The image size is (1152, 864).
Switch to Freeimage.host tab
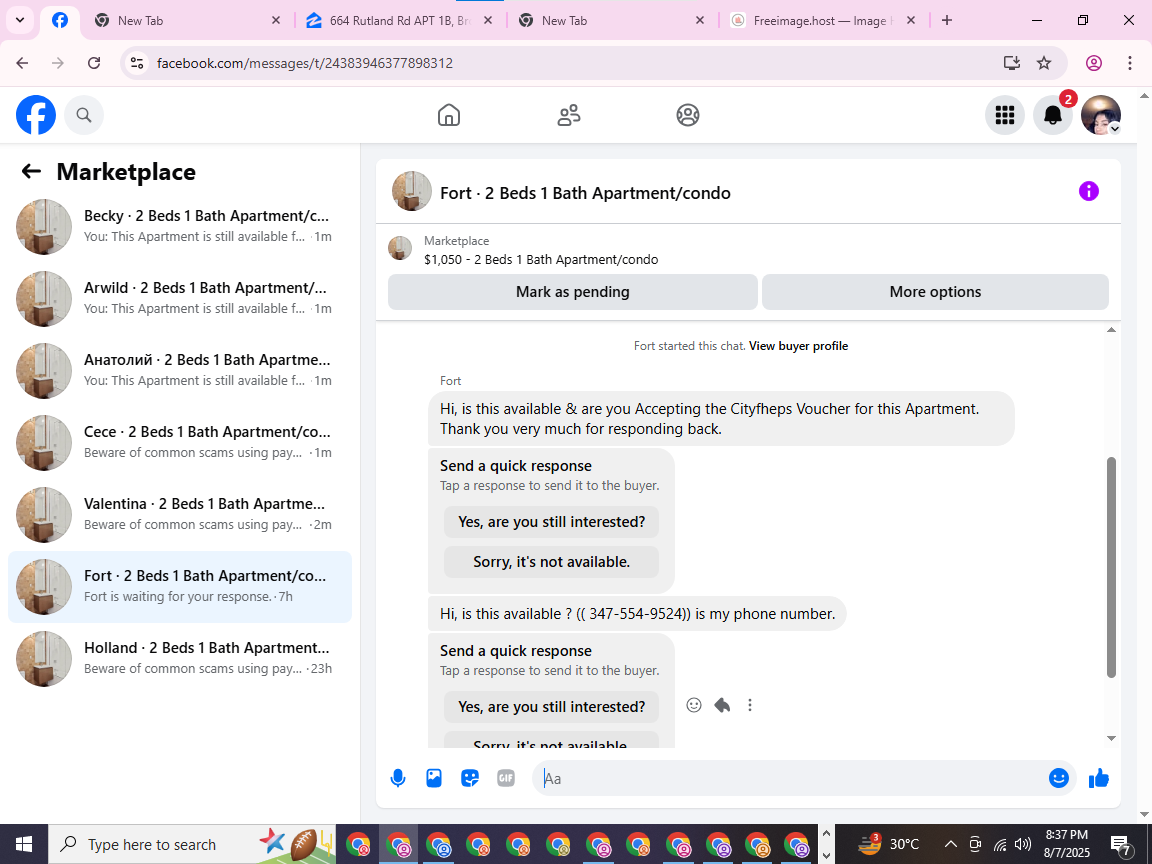click(x=821, y=21)
